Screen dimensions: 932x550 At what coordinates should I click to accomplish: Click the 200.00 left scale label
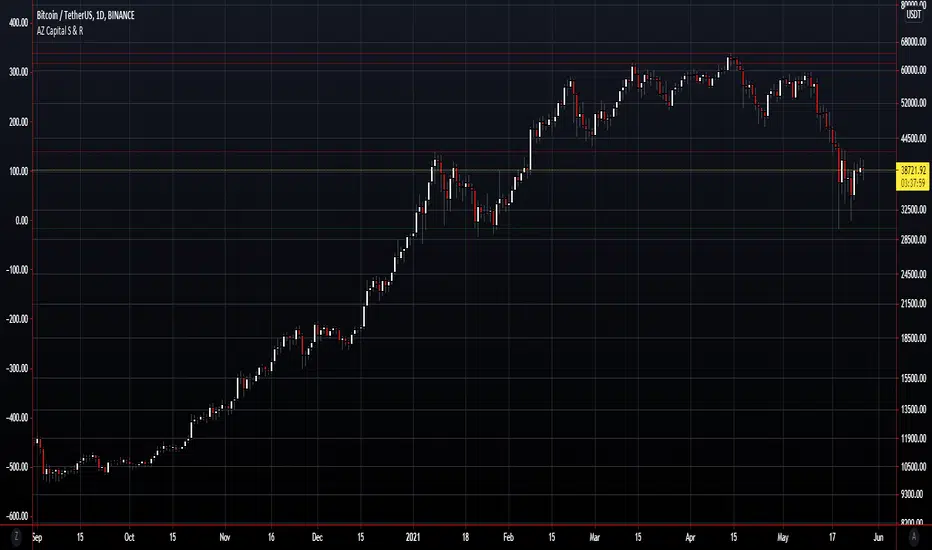tap(18, 122)
